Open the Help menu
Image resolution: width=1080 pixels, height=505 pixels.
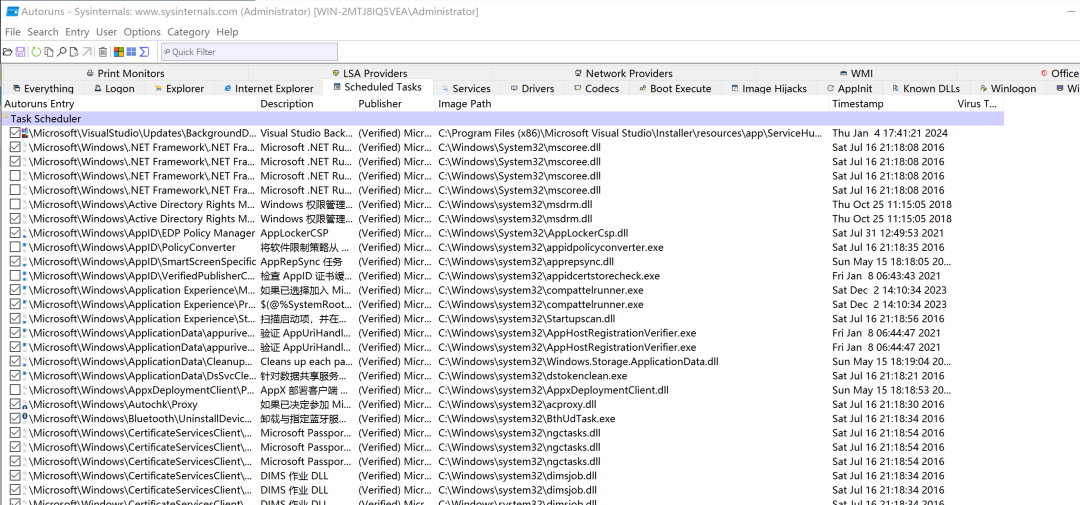(x=227, y=32)
